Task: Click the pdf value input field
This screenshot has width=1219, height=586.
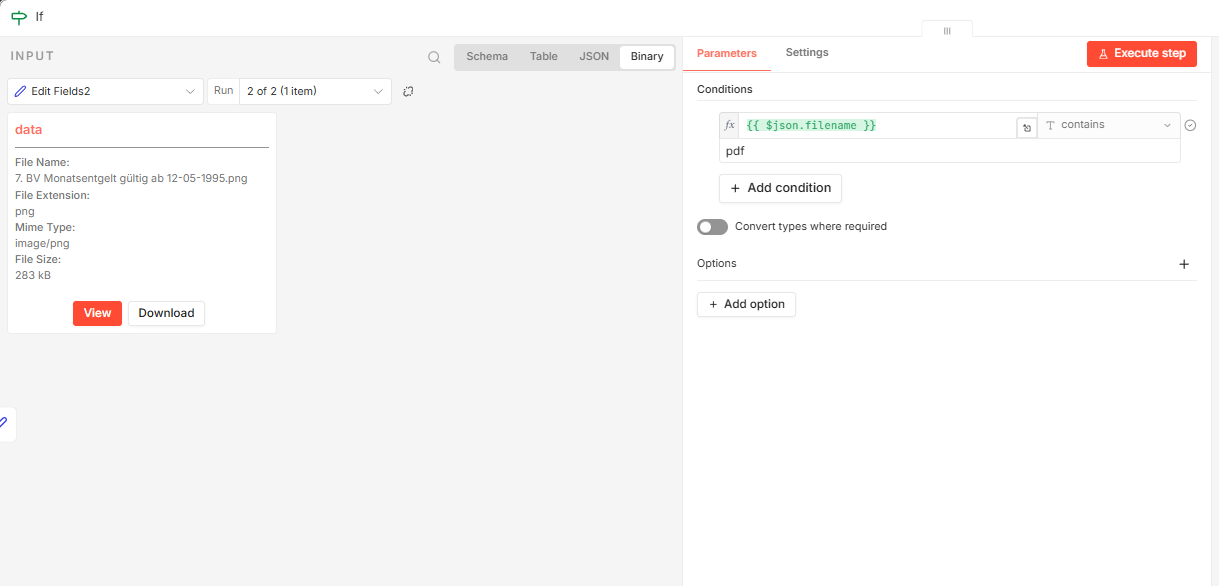Action: pyautogui.click(x=948, y=151)
